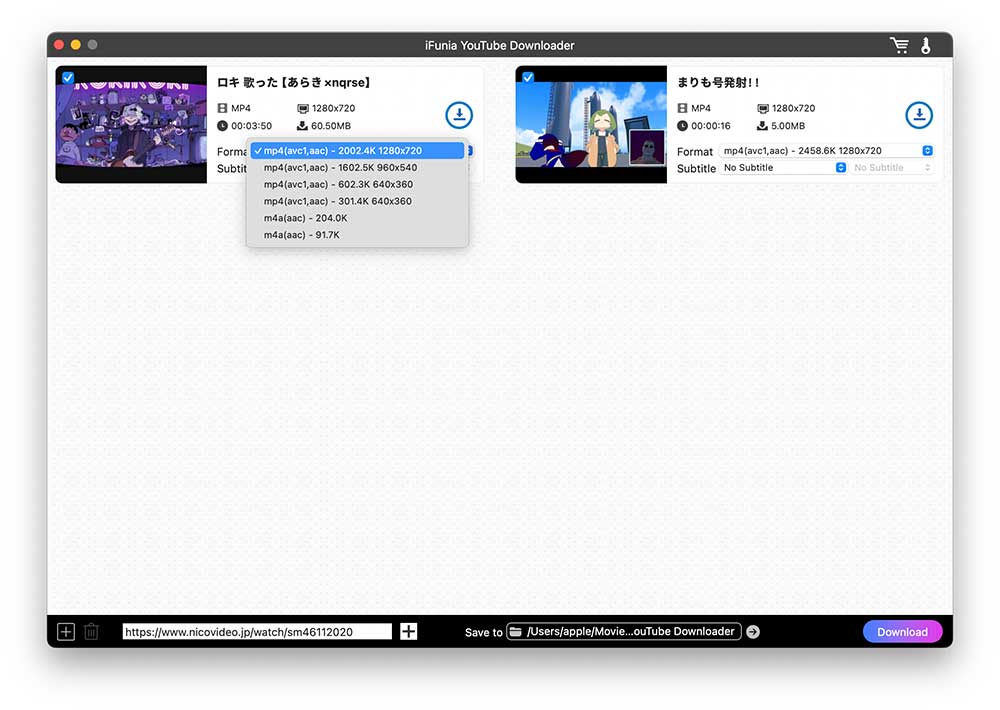Screen dimensions: 1000x710
Task: Click the Download button
Action: coord(902,631)
